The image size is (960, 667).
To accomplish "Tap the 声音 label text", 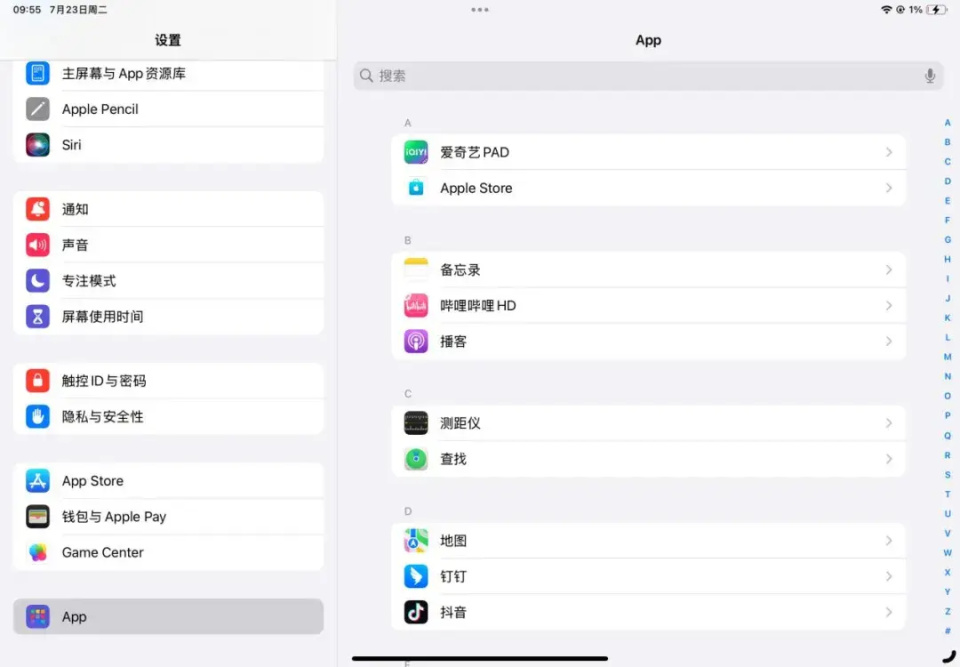I will click(75, 245).
